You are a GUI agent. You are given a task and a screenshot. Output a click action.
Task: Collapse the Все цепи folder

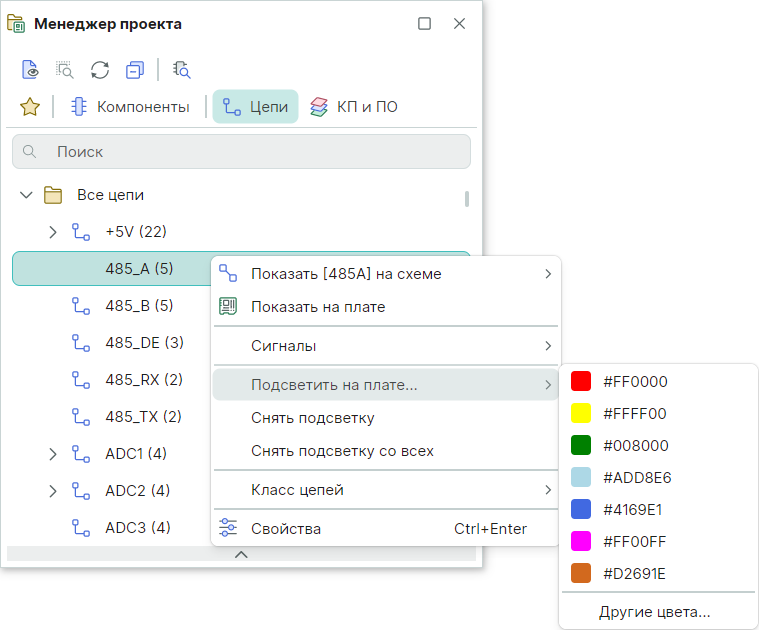26,195
